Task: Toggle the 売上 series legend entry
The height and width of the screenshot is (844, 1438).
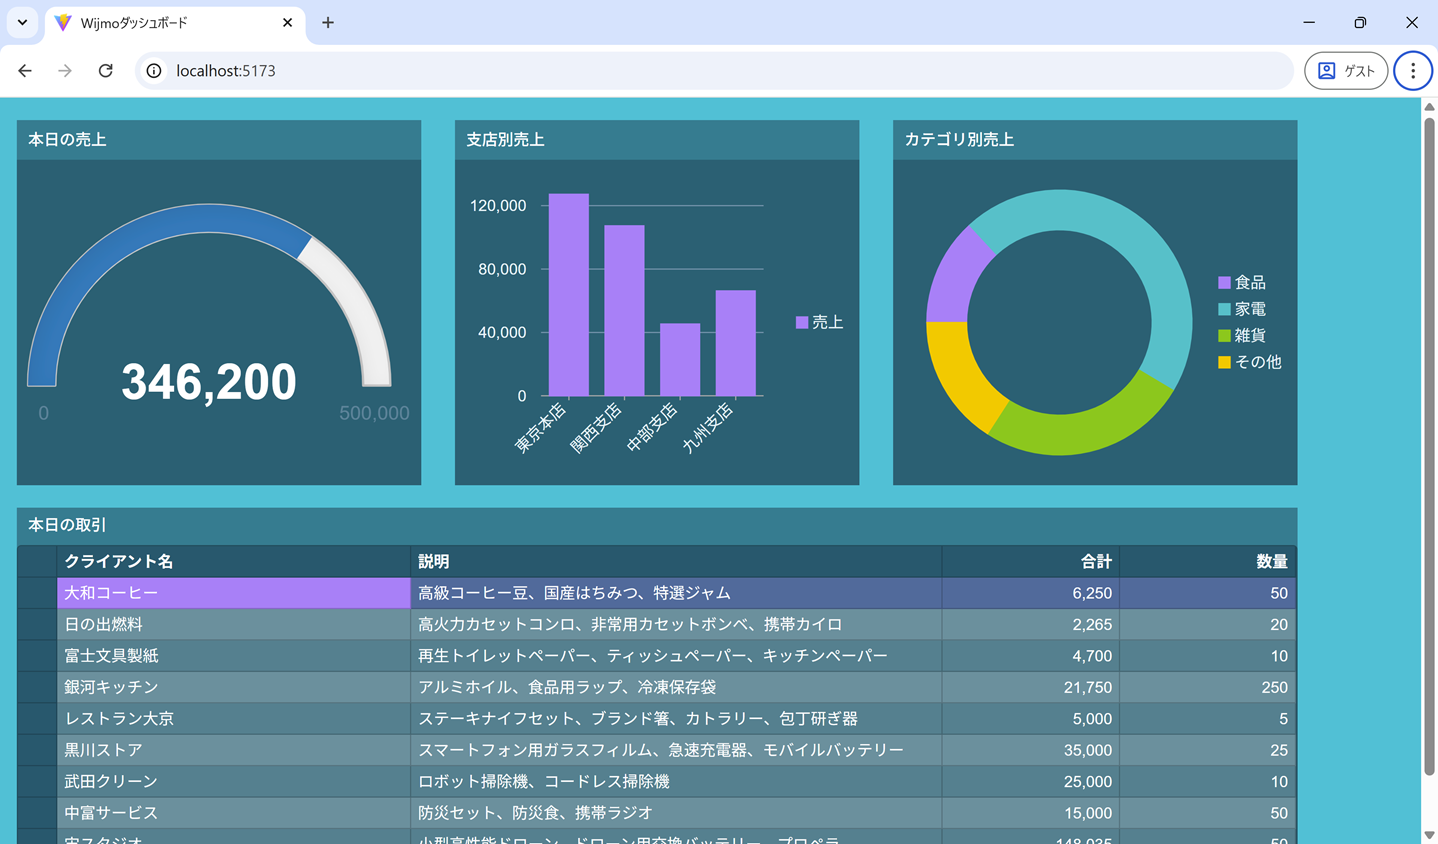Action: (x=820, y=322)
